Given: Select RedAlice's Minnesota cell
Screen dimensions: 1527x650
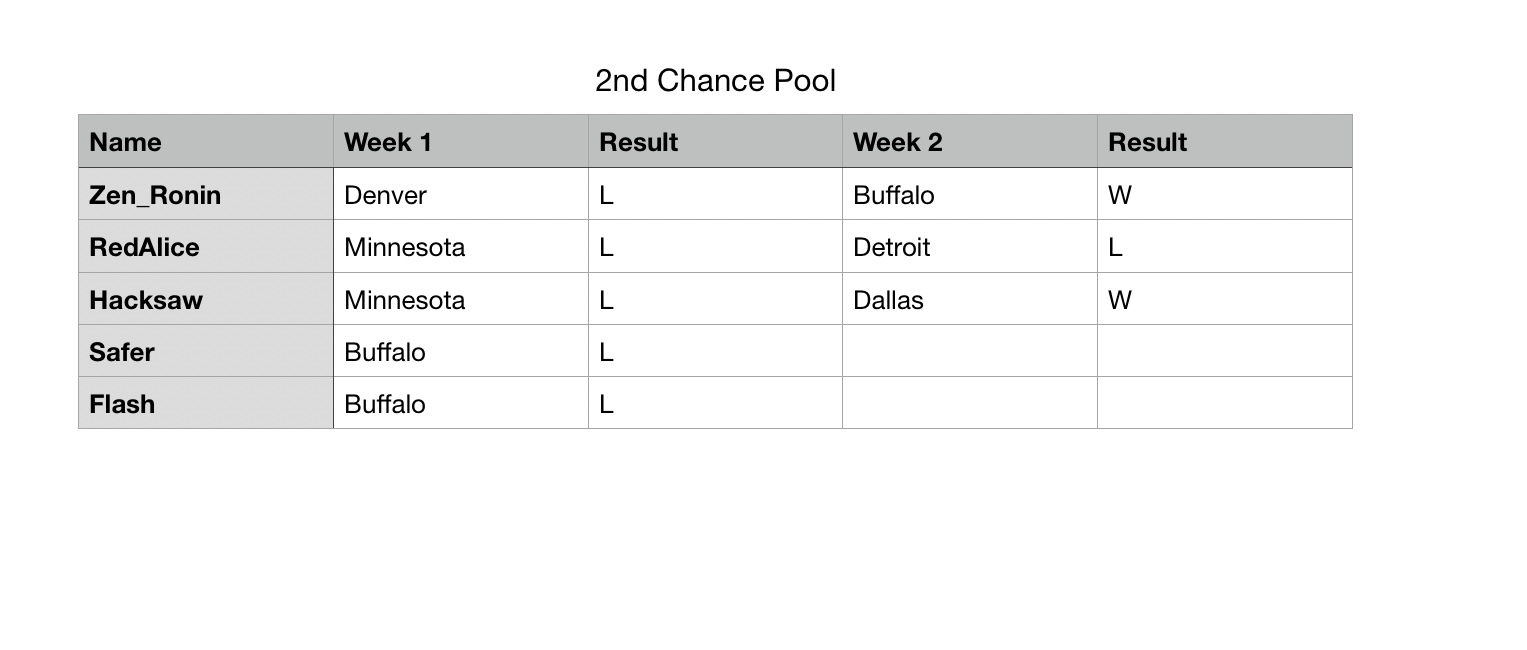Looking at the screenshot, I should pyautogui.click(x=461, y=247).
